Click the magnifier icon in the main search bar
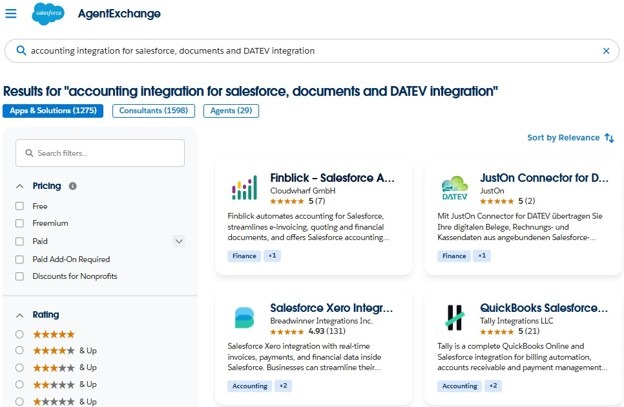Image resolution: width=624 pixels, height=407 pixels. pyautogui.click(x=21, y=51)
